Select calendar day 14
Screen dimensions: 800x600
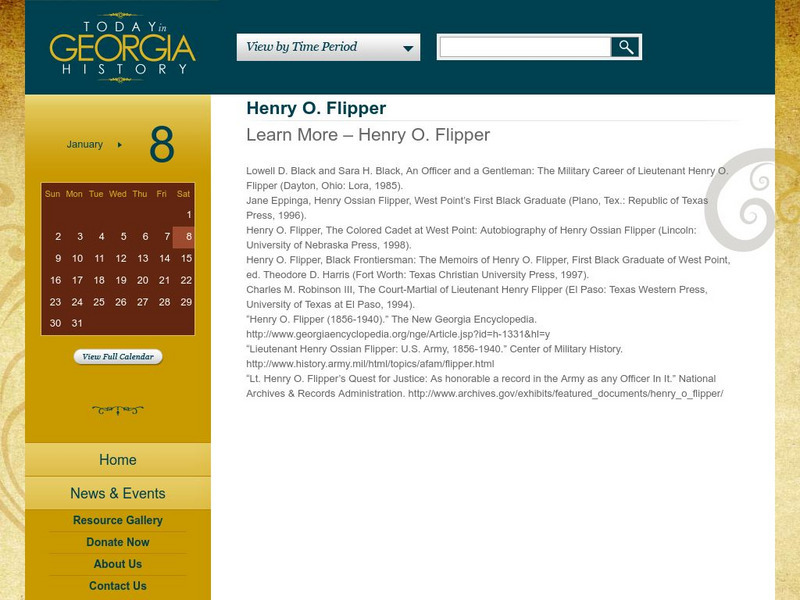(x=165, y=259)
